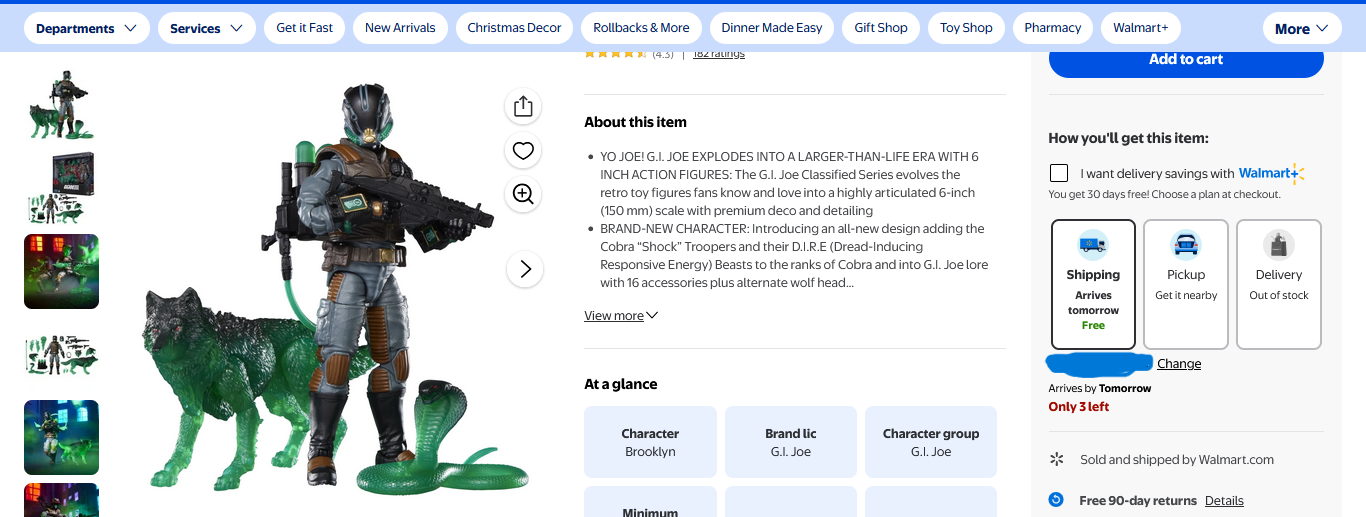Open the Toy Shop menu item
The height and width of the screenshot is (517, 1366).
pyautogui.click(x=966, y=28)
